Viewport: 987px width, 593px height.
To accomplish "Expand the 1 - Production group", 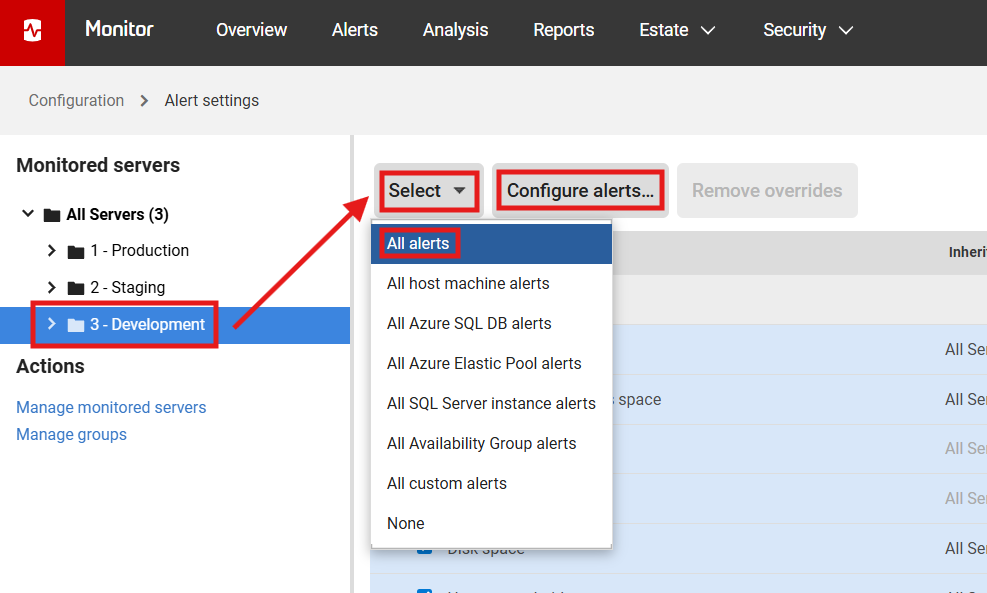I will (51, 250).
